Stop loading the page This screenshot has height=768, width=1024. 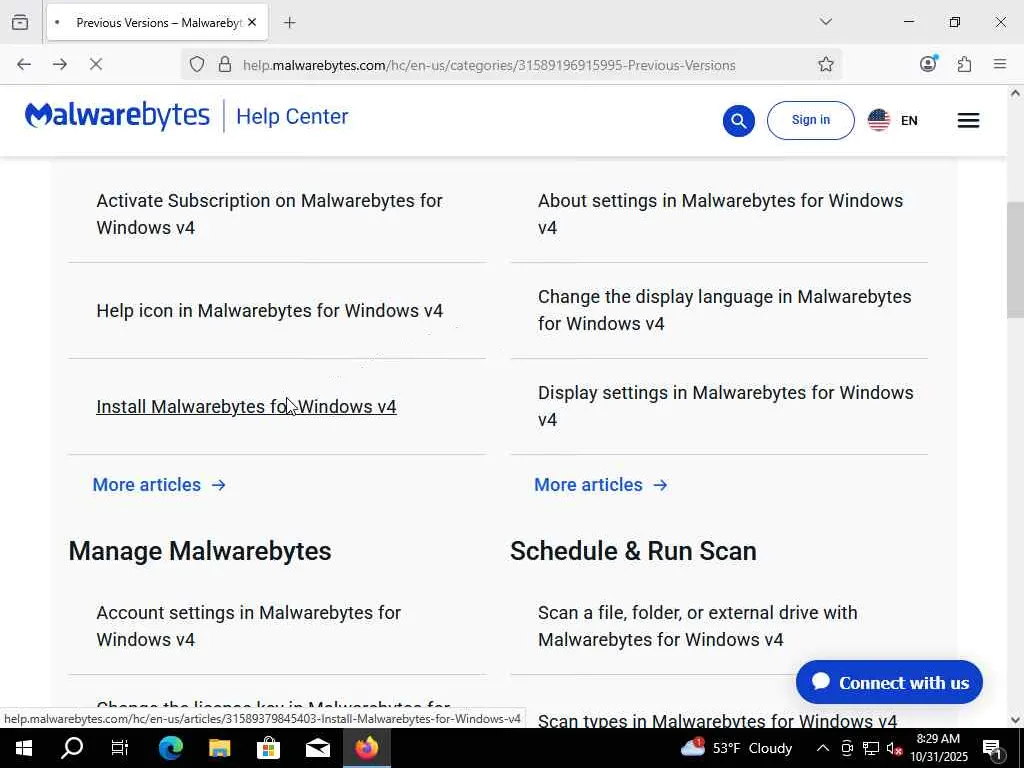[95, 64]
